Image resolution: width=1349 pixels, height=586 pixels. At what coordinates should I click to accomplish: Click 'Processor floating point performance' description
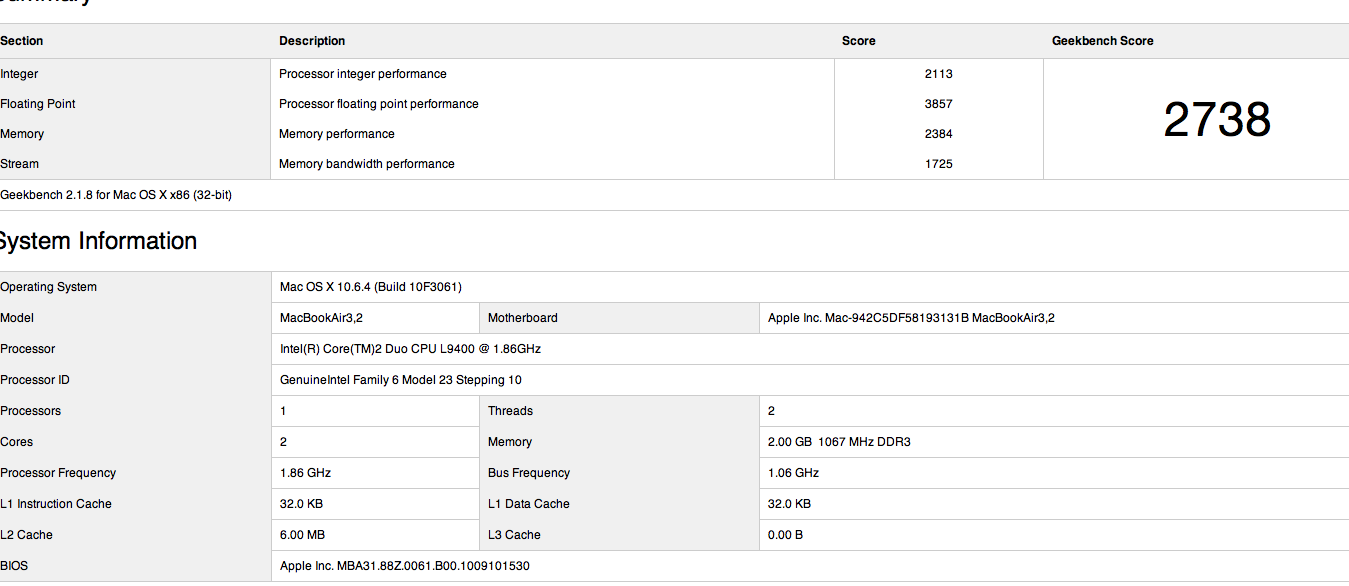(379, 104)
